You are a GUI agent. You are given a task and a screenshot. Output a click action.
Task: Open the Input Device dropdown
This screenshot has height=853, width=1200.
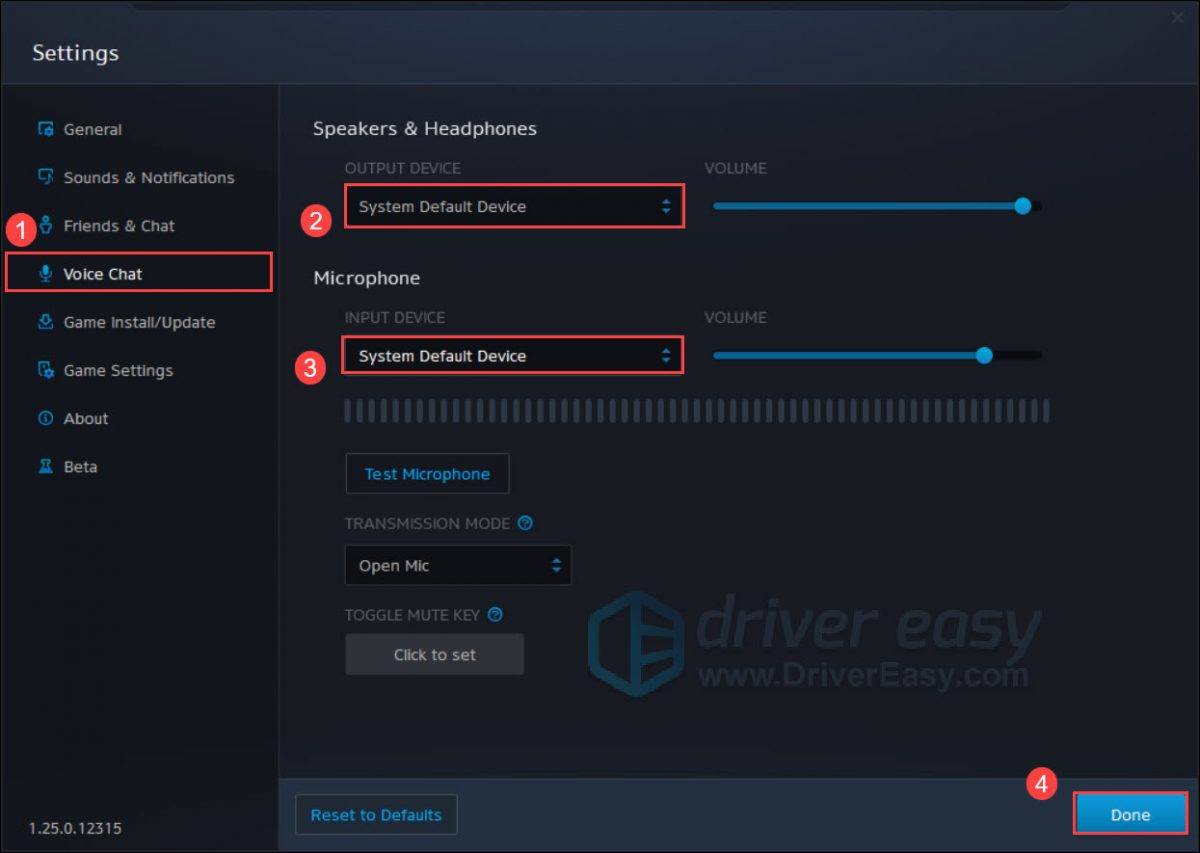tap(513, 355)
